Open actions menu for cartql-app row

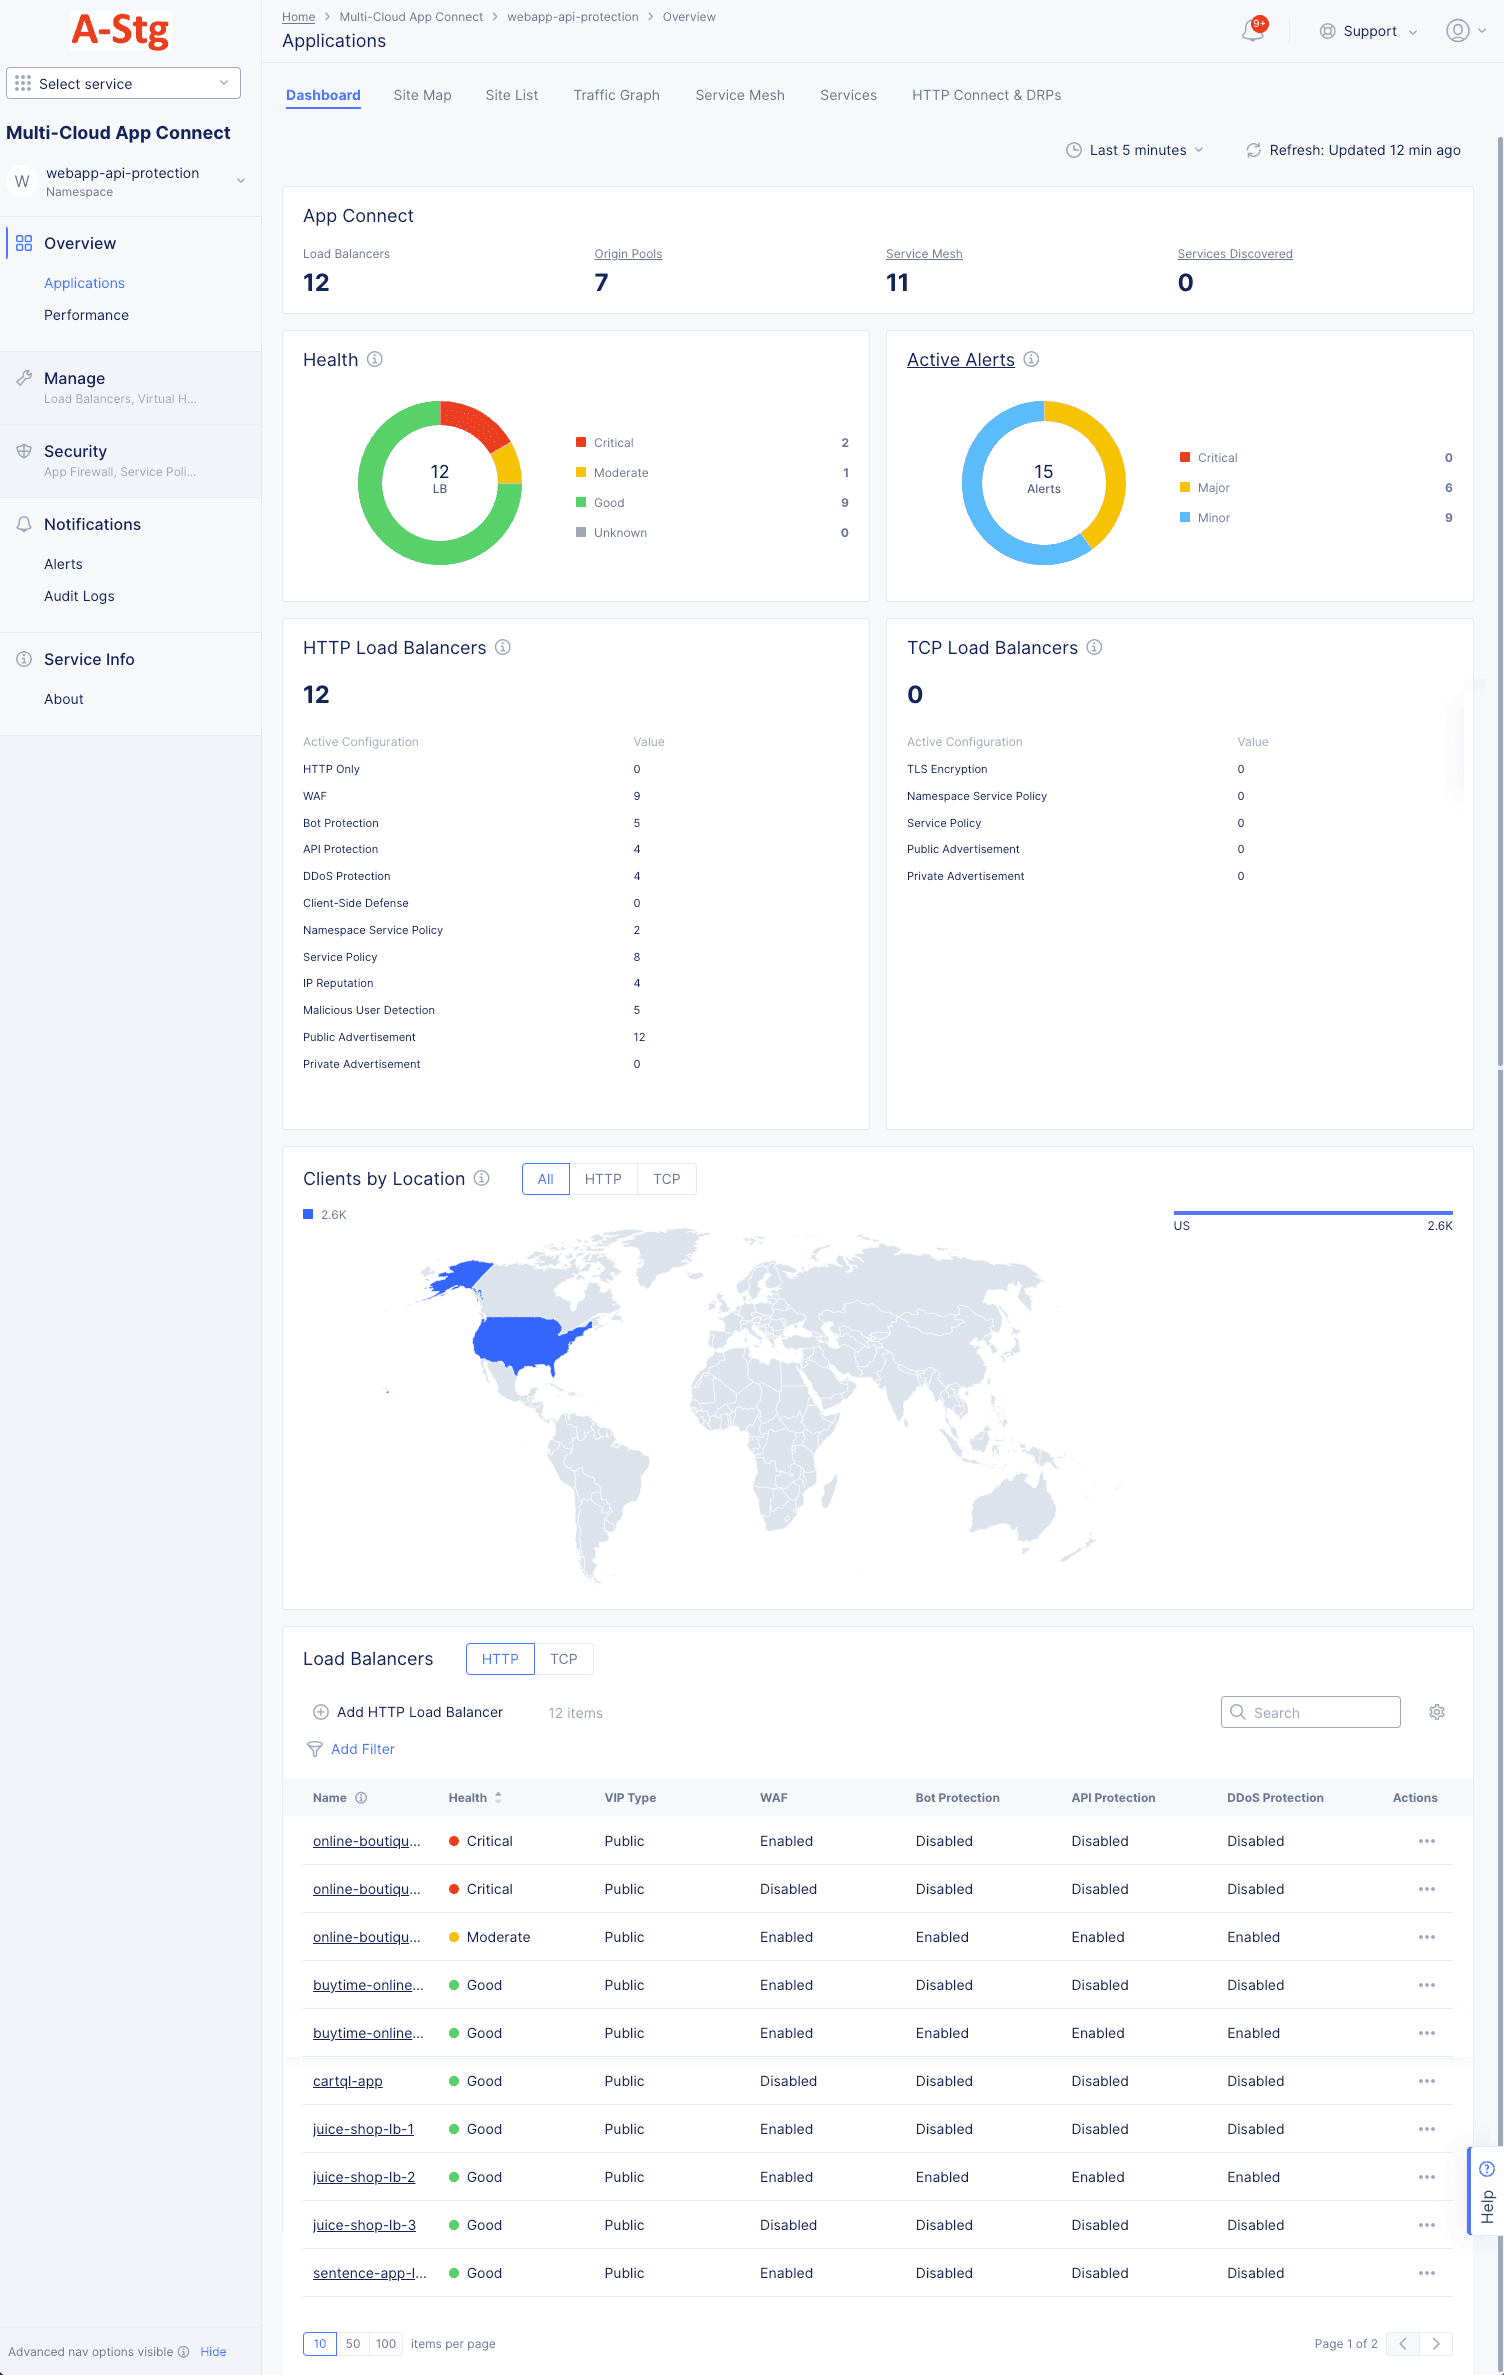tap(1426, 2081)
